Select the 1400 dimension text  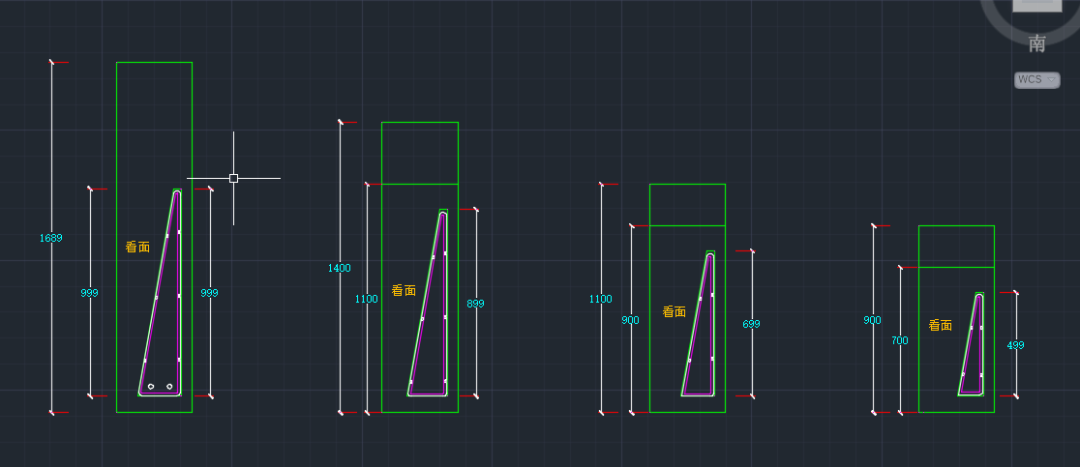[339, 269]
